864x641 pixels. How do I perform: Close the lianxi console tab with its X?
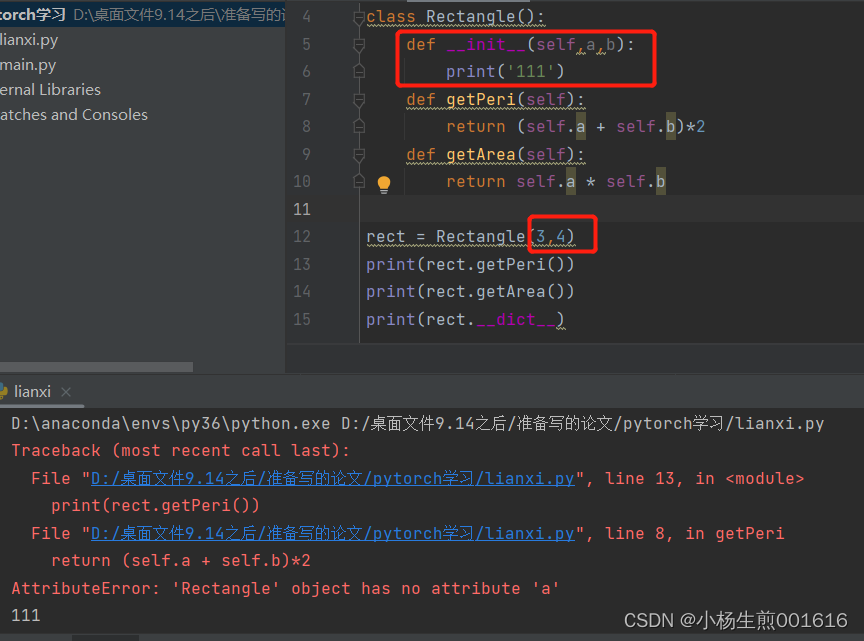pos(65,392)
